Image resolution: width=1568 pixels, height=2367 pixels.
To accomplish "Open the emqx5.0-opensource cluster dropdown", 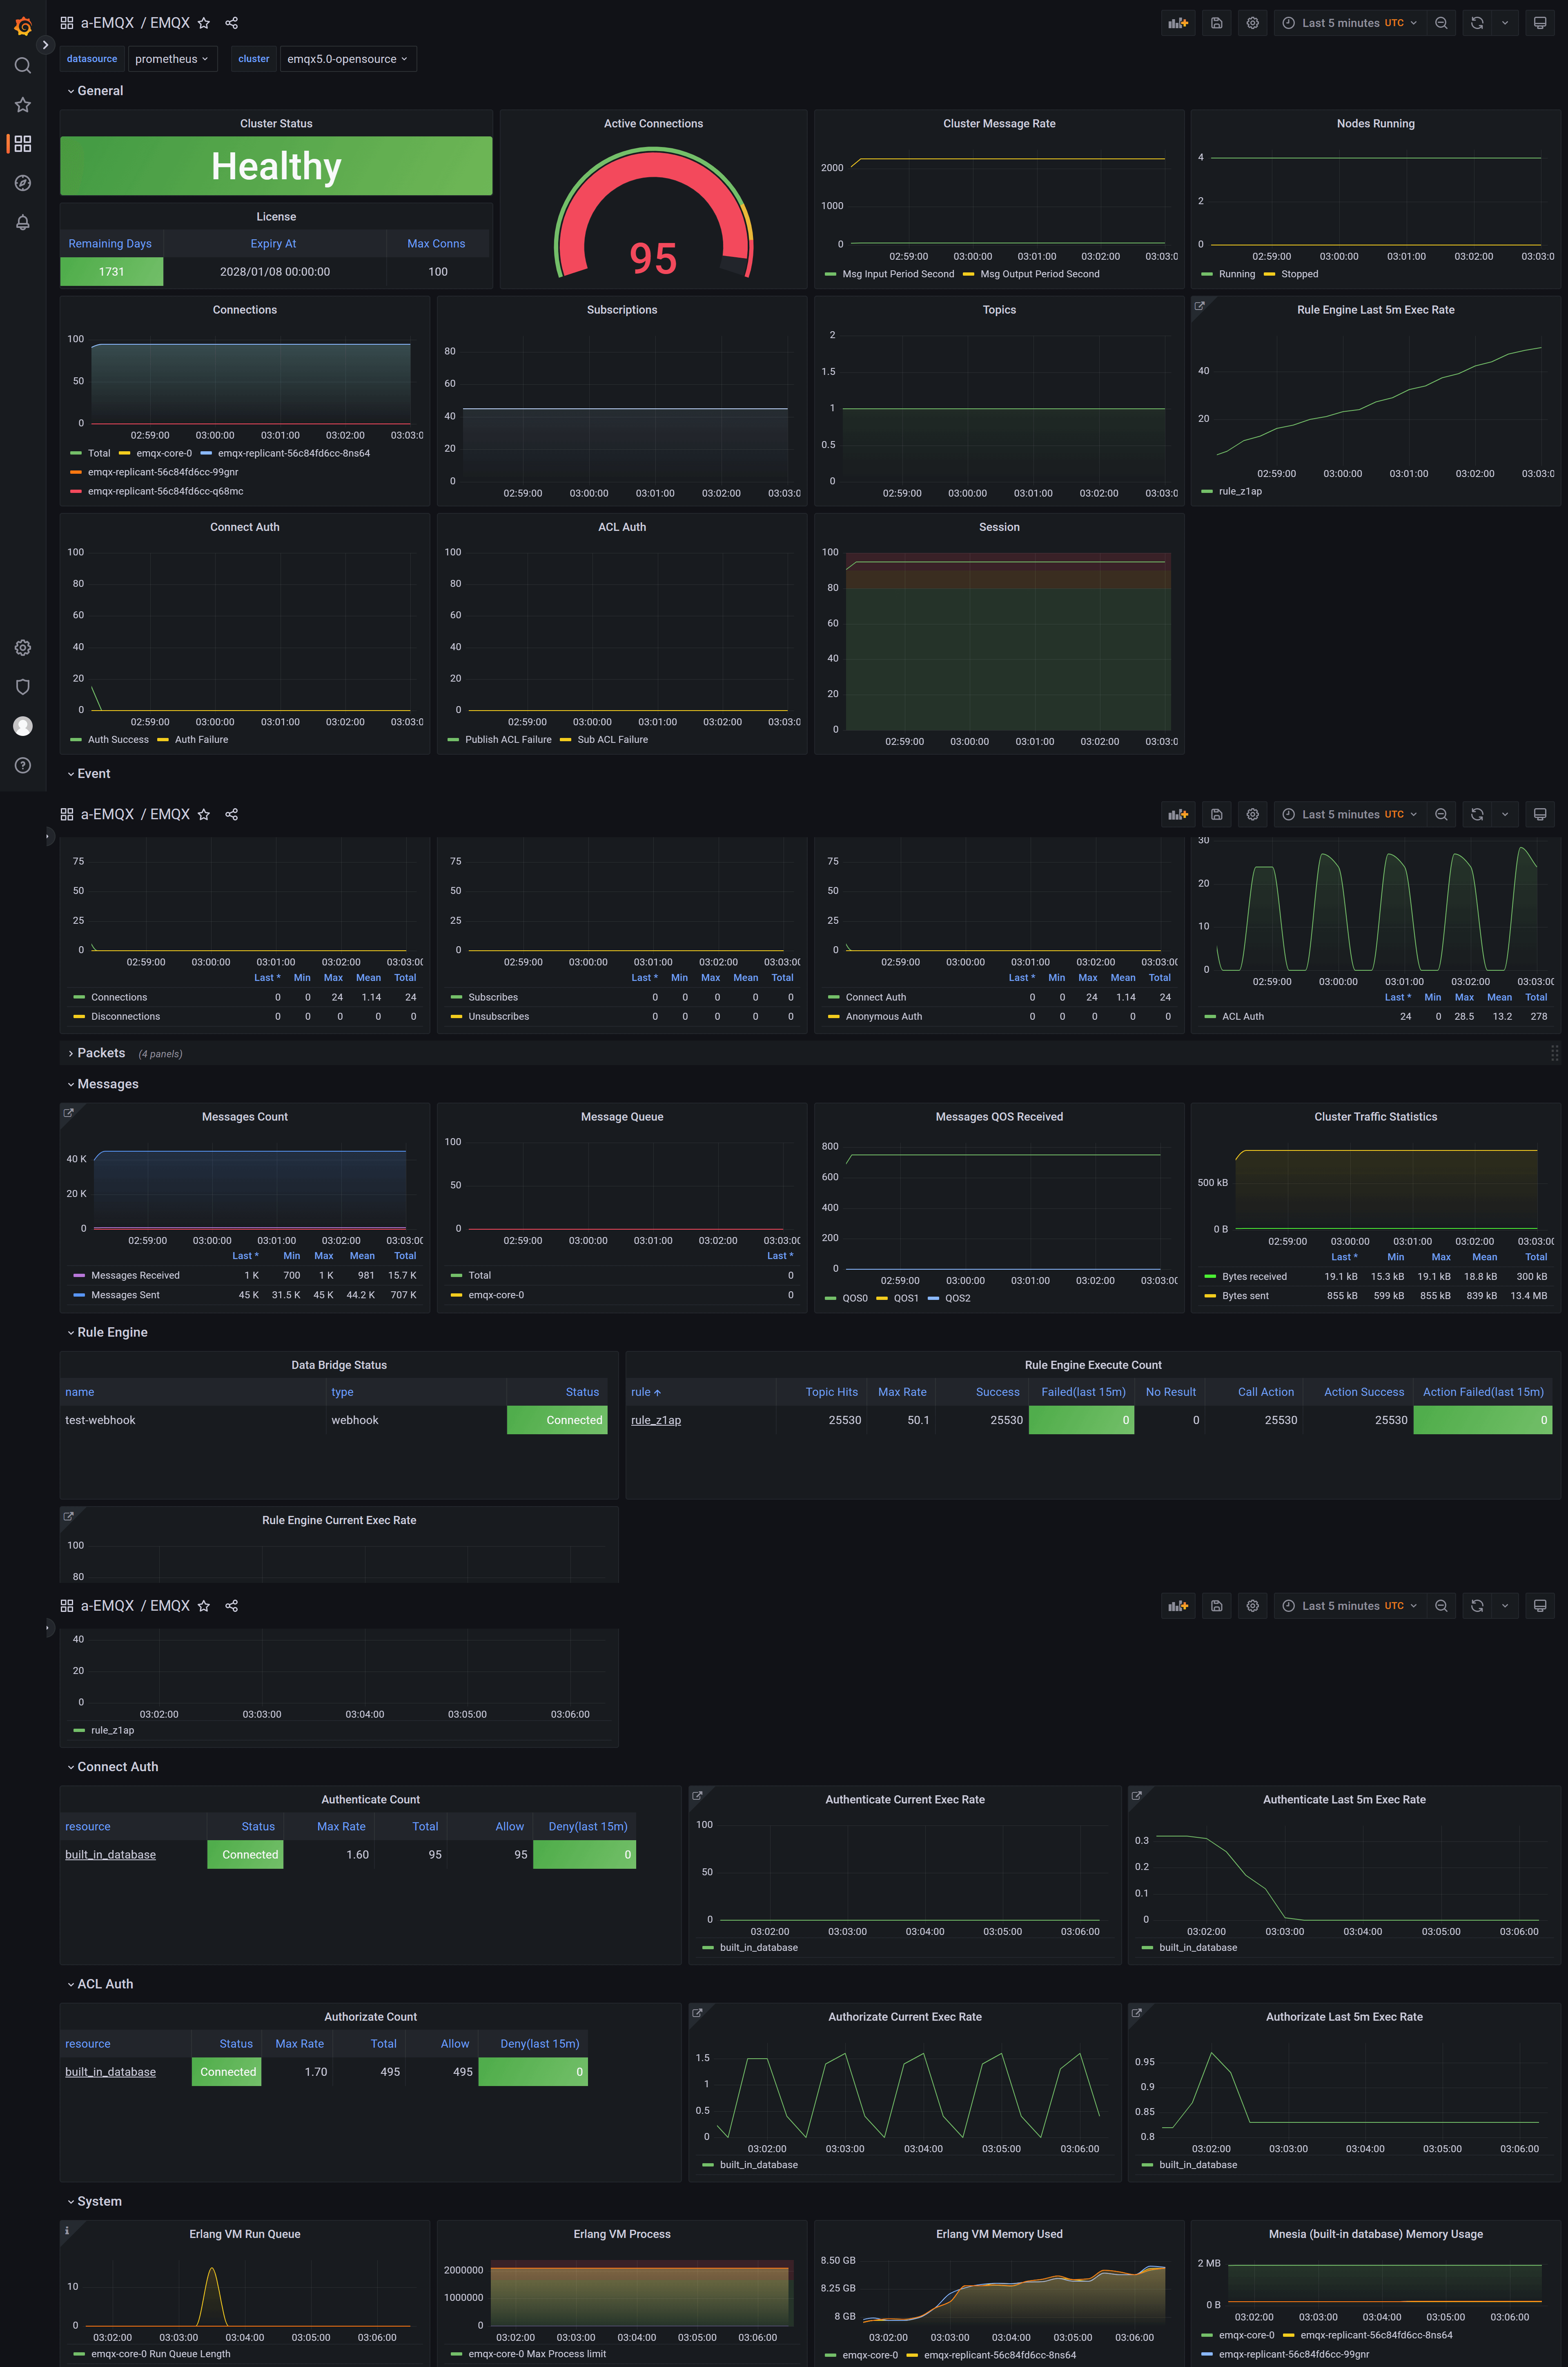I will (x=347, y=59).
